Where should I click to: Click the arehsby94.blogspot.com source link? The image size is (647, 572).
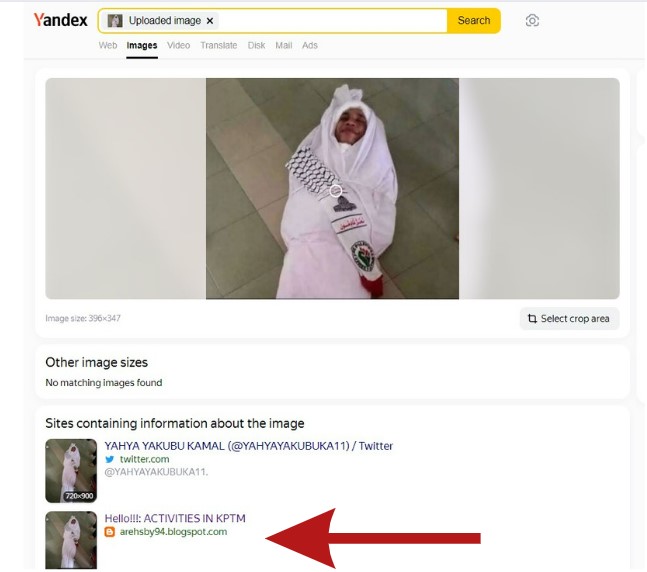tap(173, 532)
